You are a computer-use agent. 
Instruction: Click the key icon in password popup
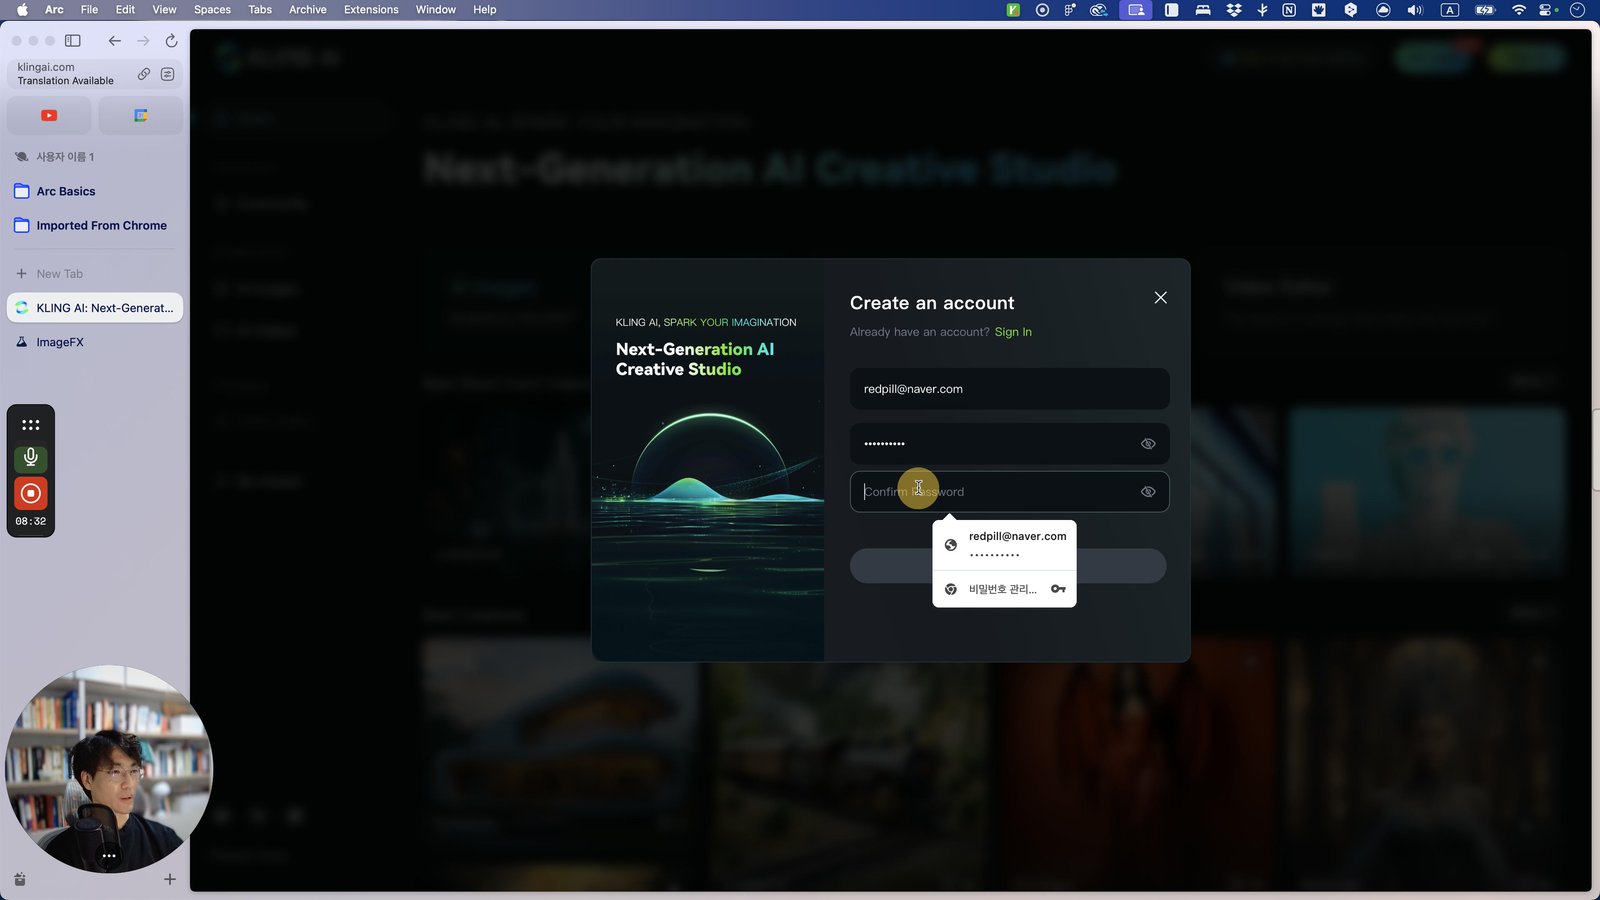[x=1058, y=589]
